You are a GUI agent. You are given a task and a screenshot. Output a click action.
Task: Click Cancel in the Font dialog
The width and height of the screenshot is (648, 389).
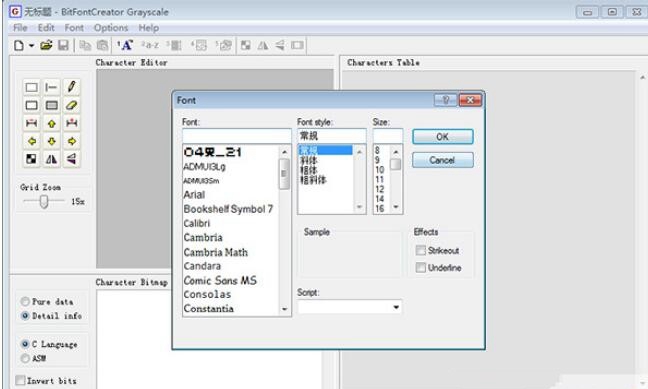[x=443, y=160]
